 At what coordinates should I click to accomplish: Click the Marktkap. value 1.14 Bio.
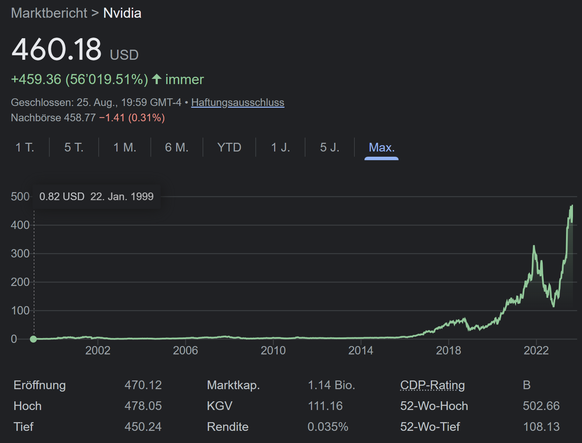[331, 385]
